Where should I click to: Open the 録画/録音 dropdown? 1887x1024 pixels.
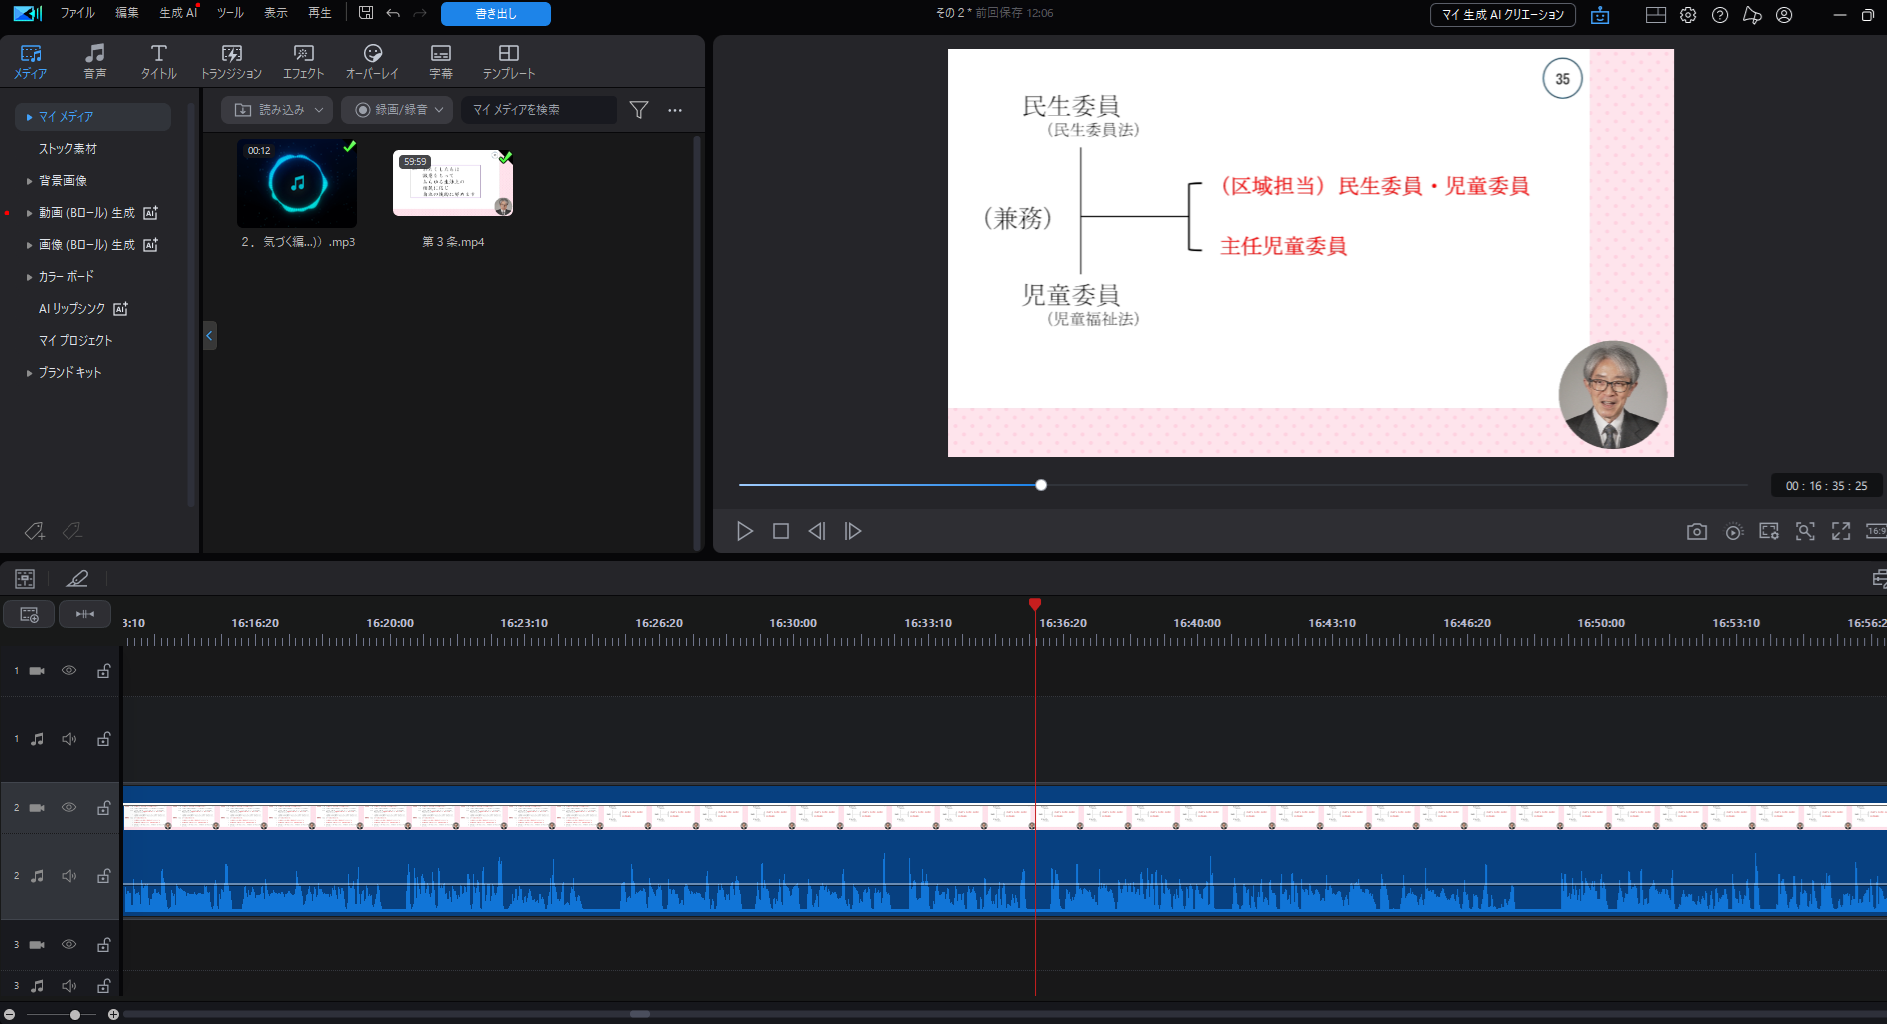397,110
